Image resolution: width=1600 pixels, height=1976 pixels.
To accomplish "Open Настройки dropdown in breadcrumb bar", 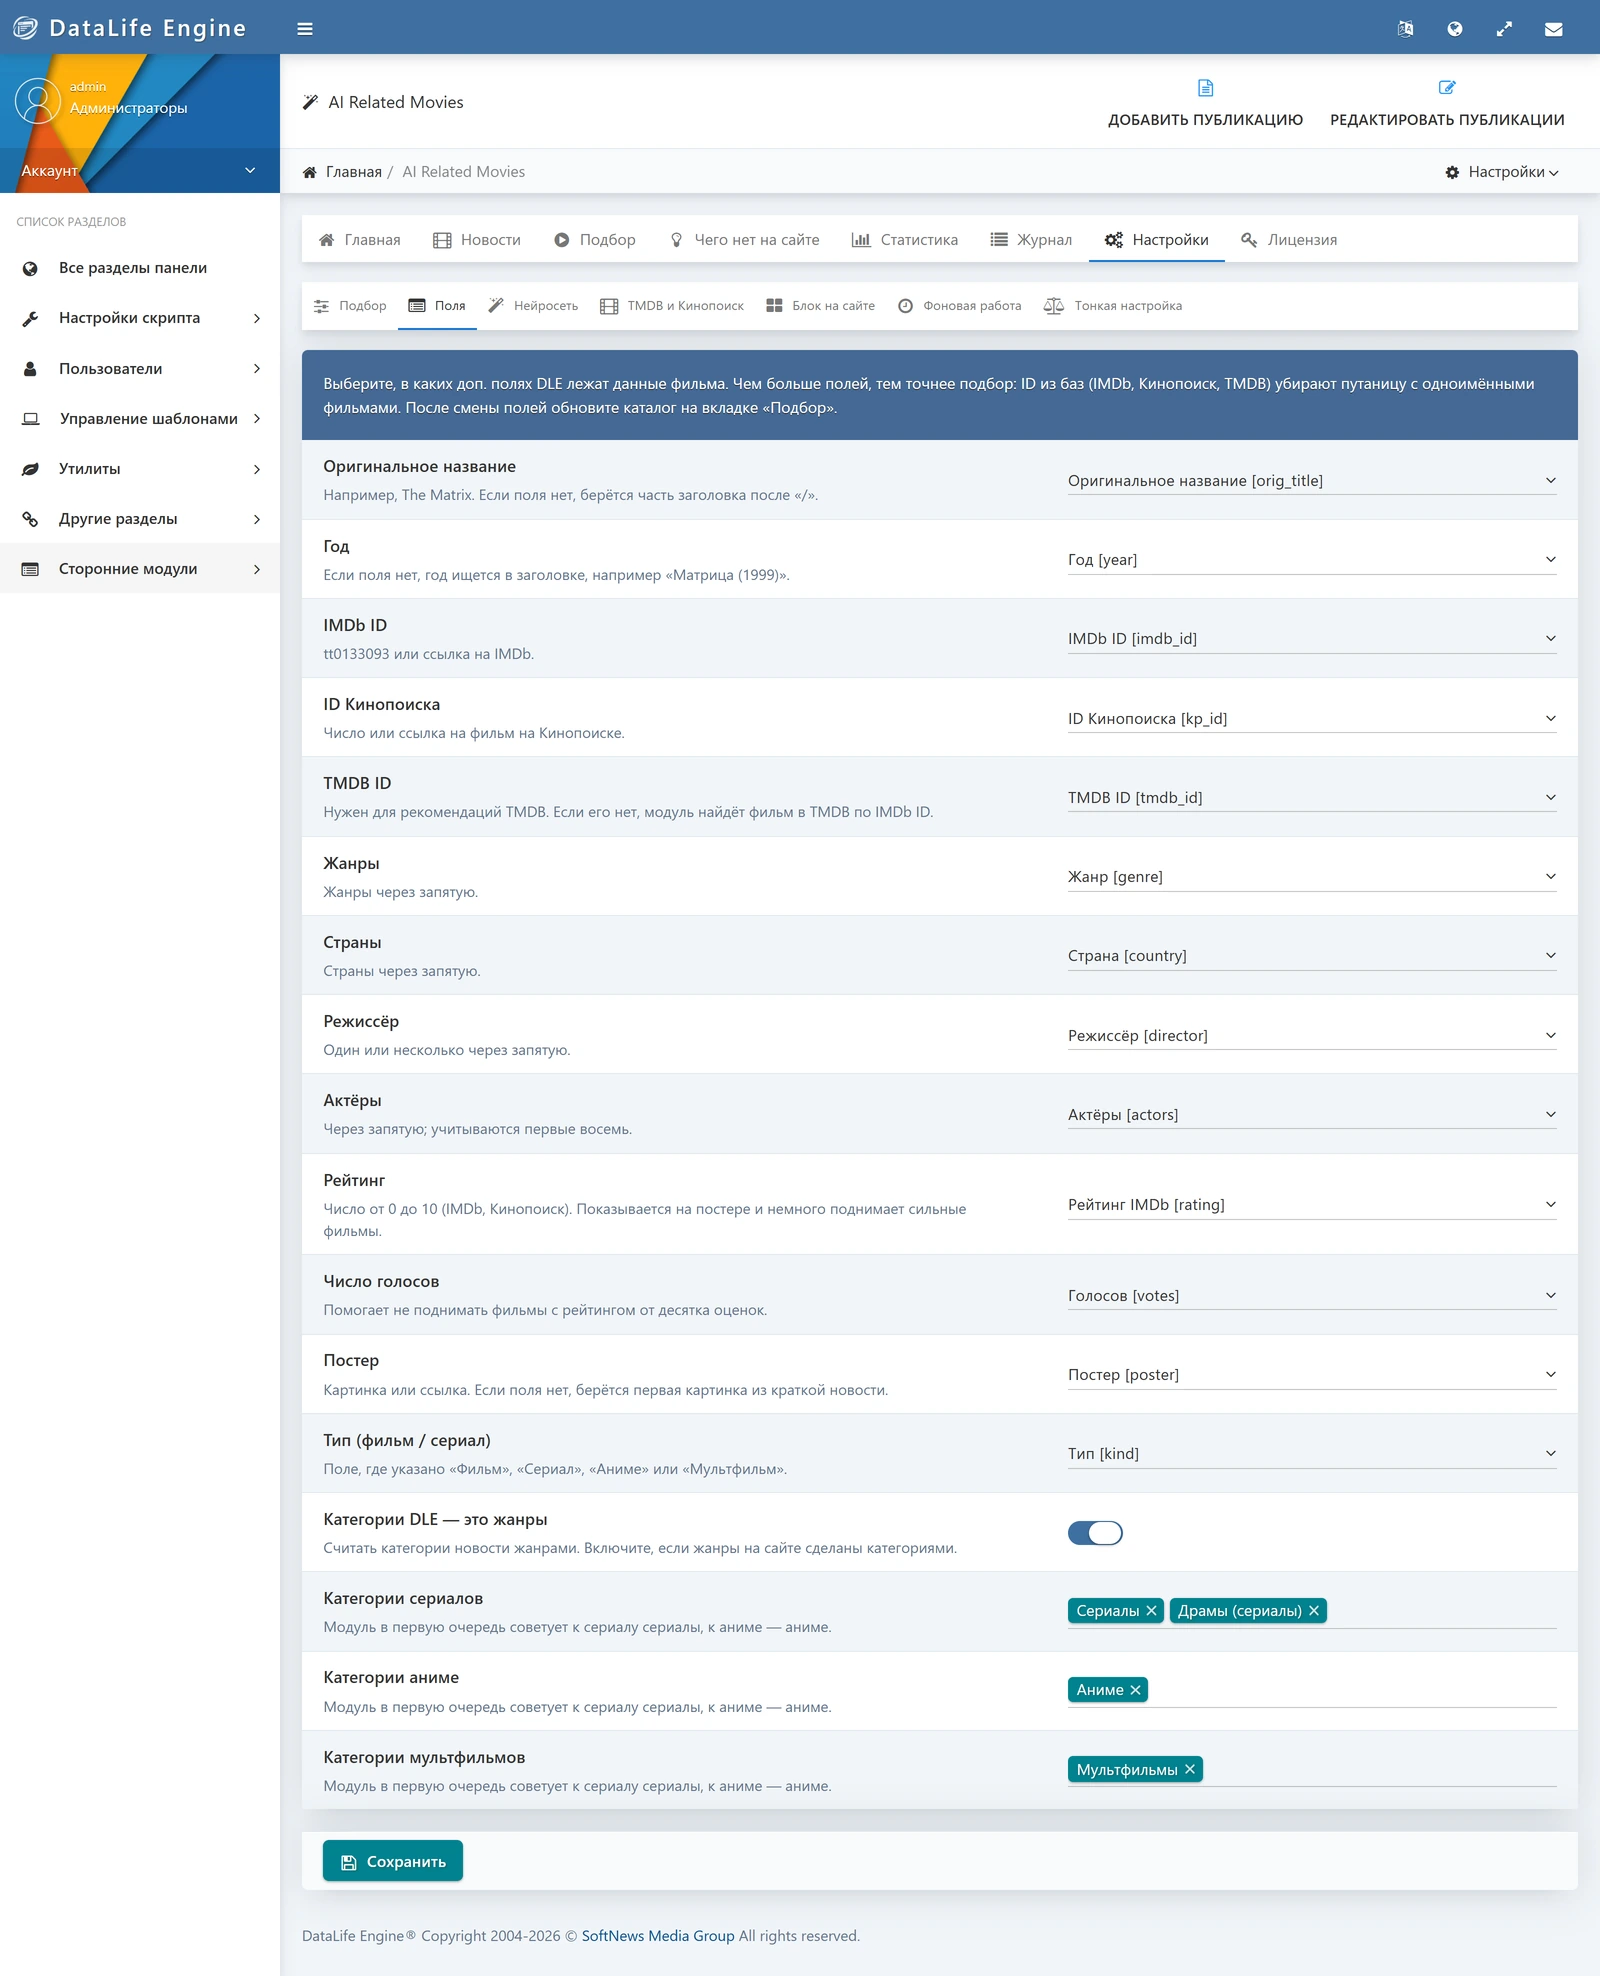I will pyautogui.click(x=1502, y=172).
